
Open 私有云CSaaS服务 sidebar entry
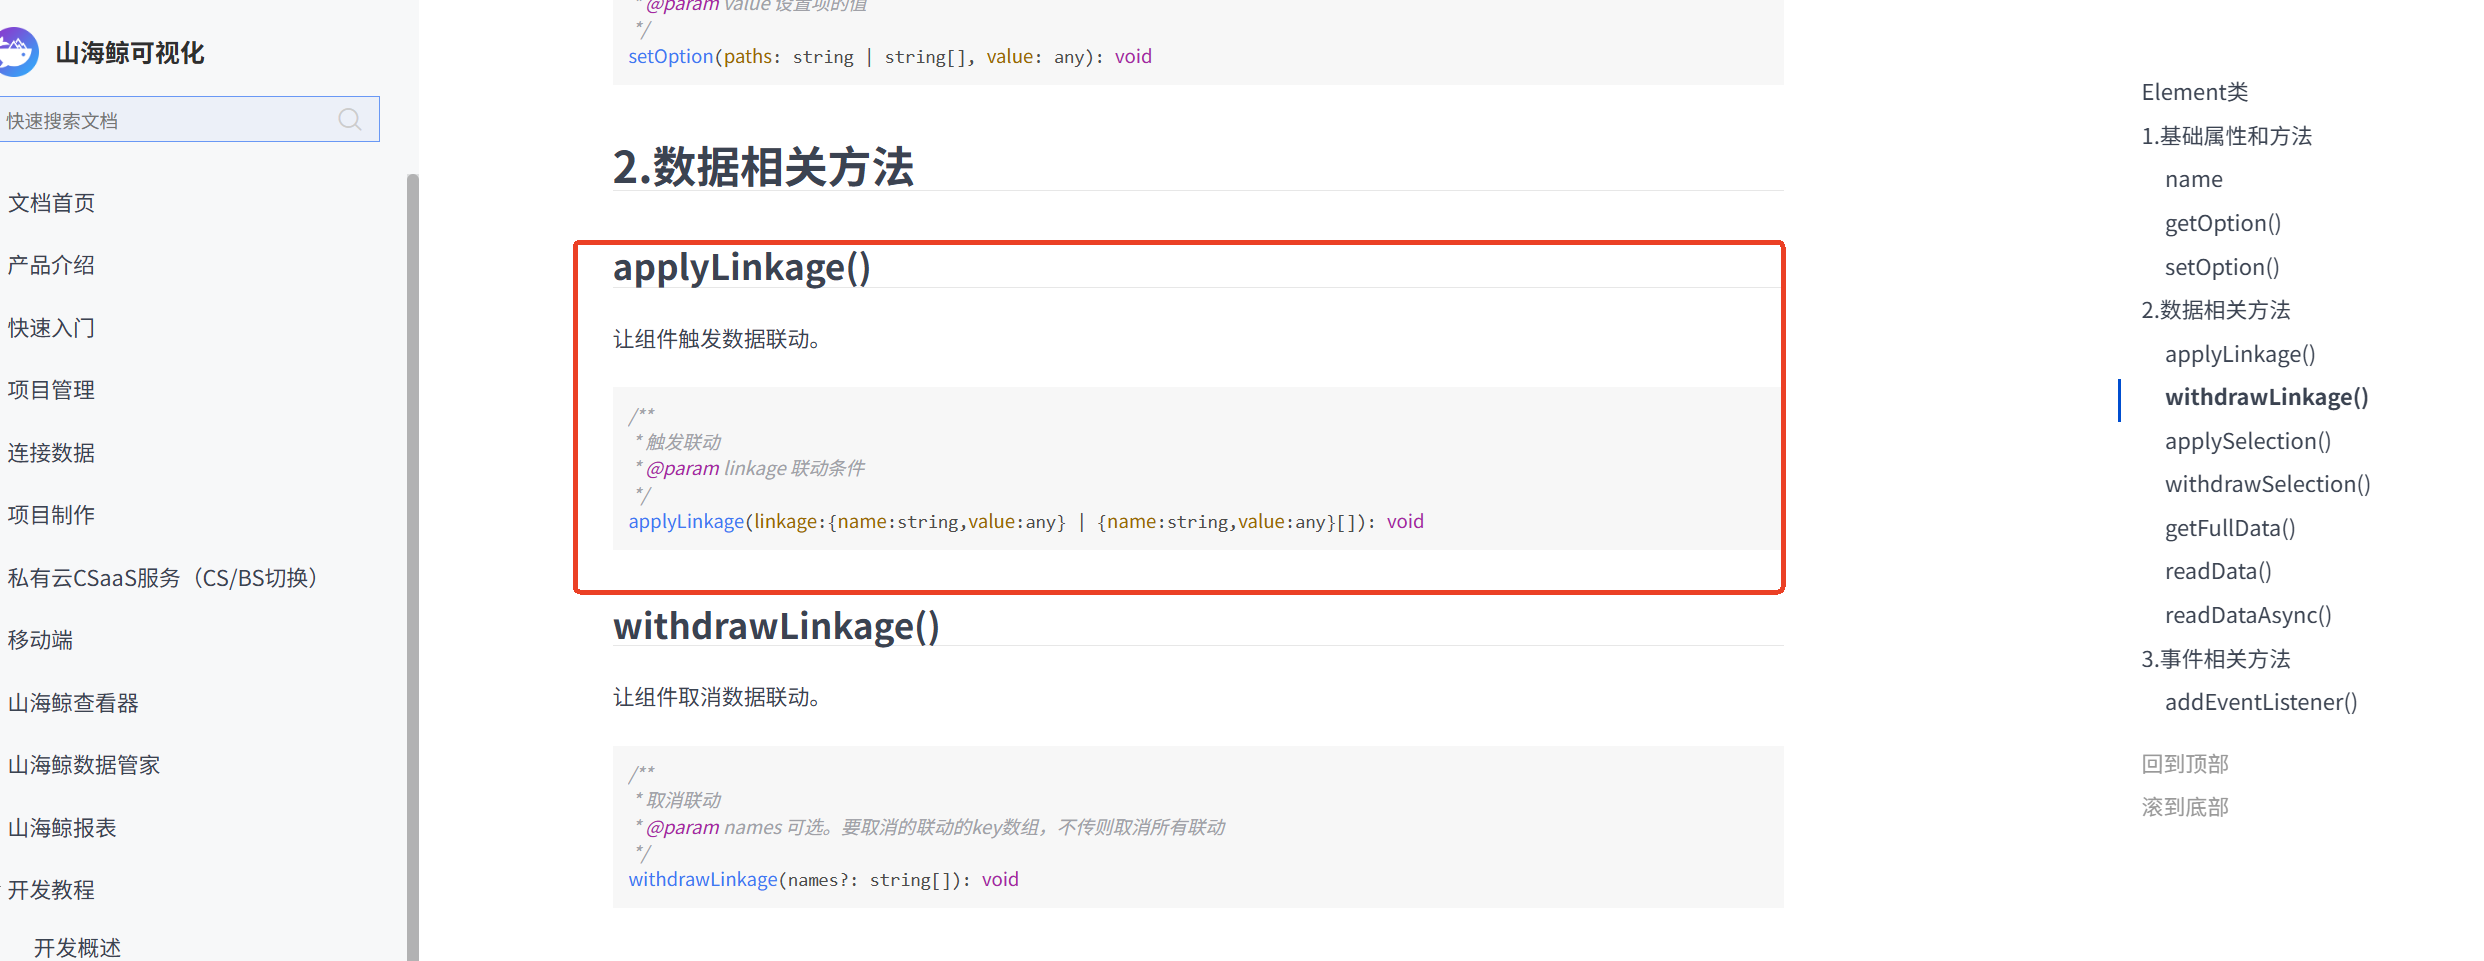point(162,578)
